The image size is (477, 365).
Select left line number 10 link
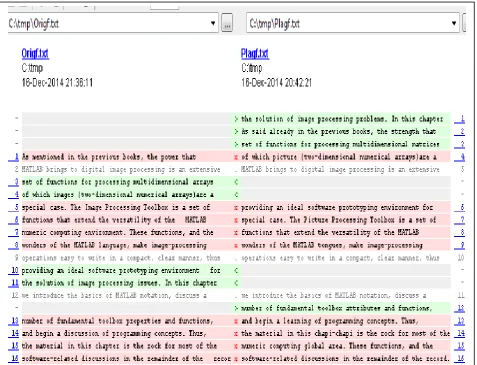tap(15, 270)
